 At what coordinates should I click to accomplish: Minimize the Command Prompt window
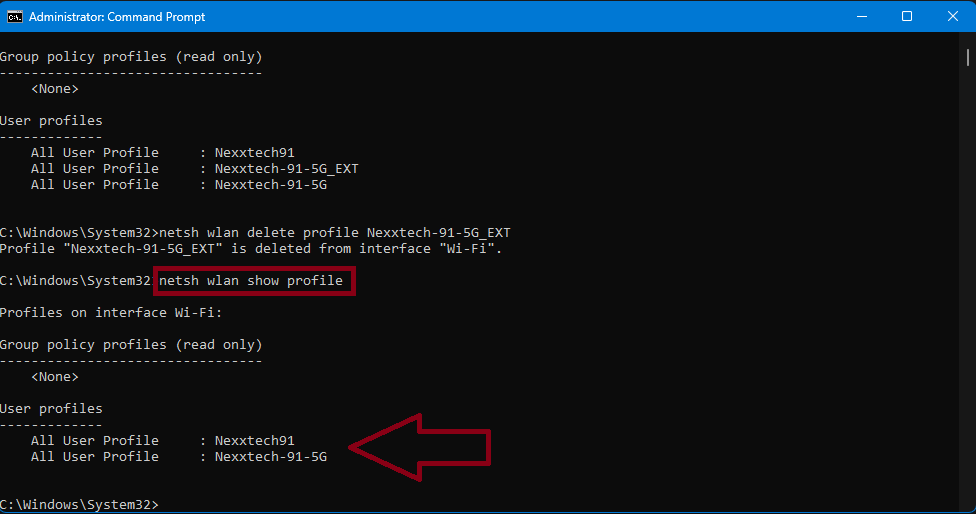(861, 16)
